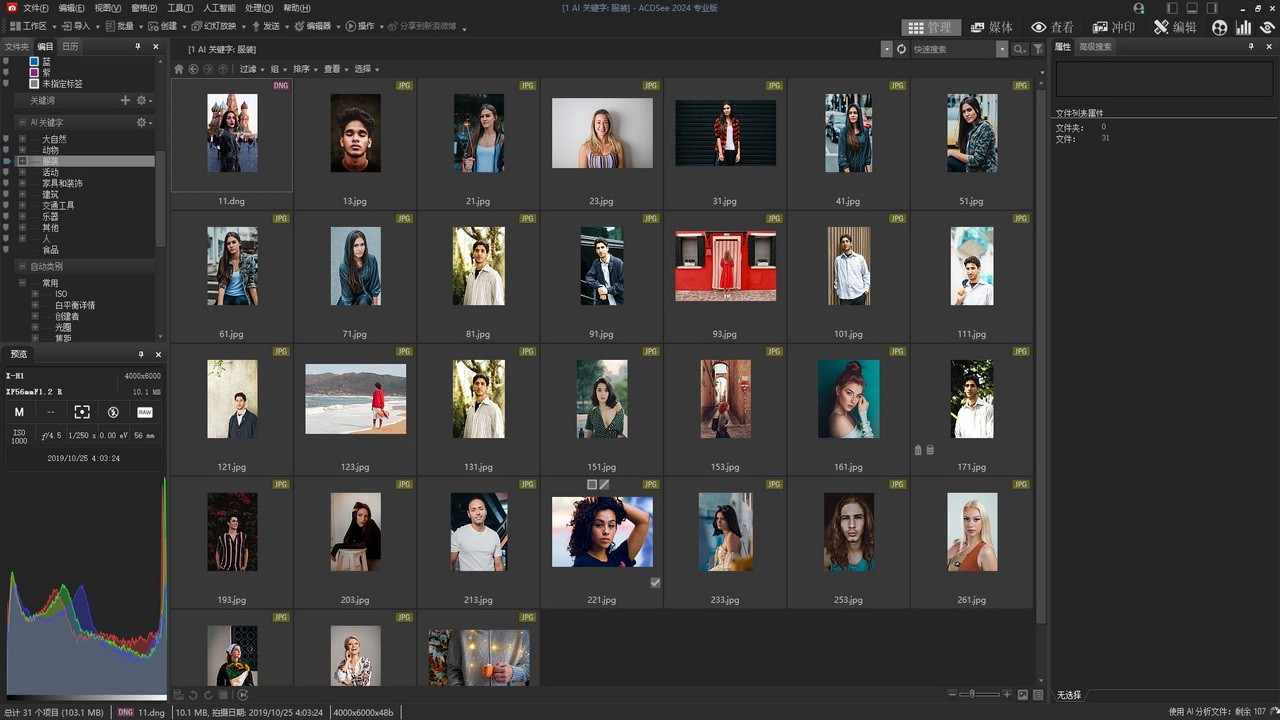Switch to 编辑 edit mode
1280x720 pixels.
[1174, 27]
